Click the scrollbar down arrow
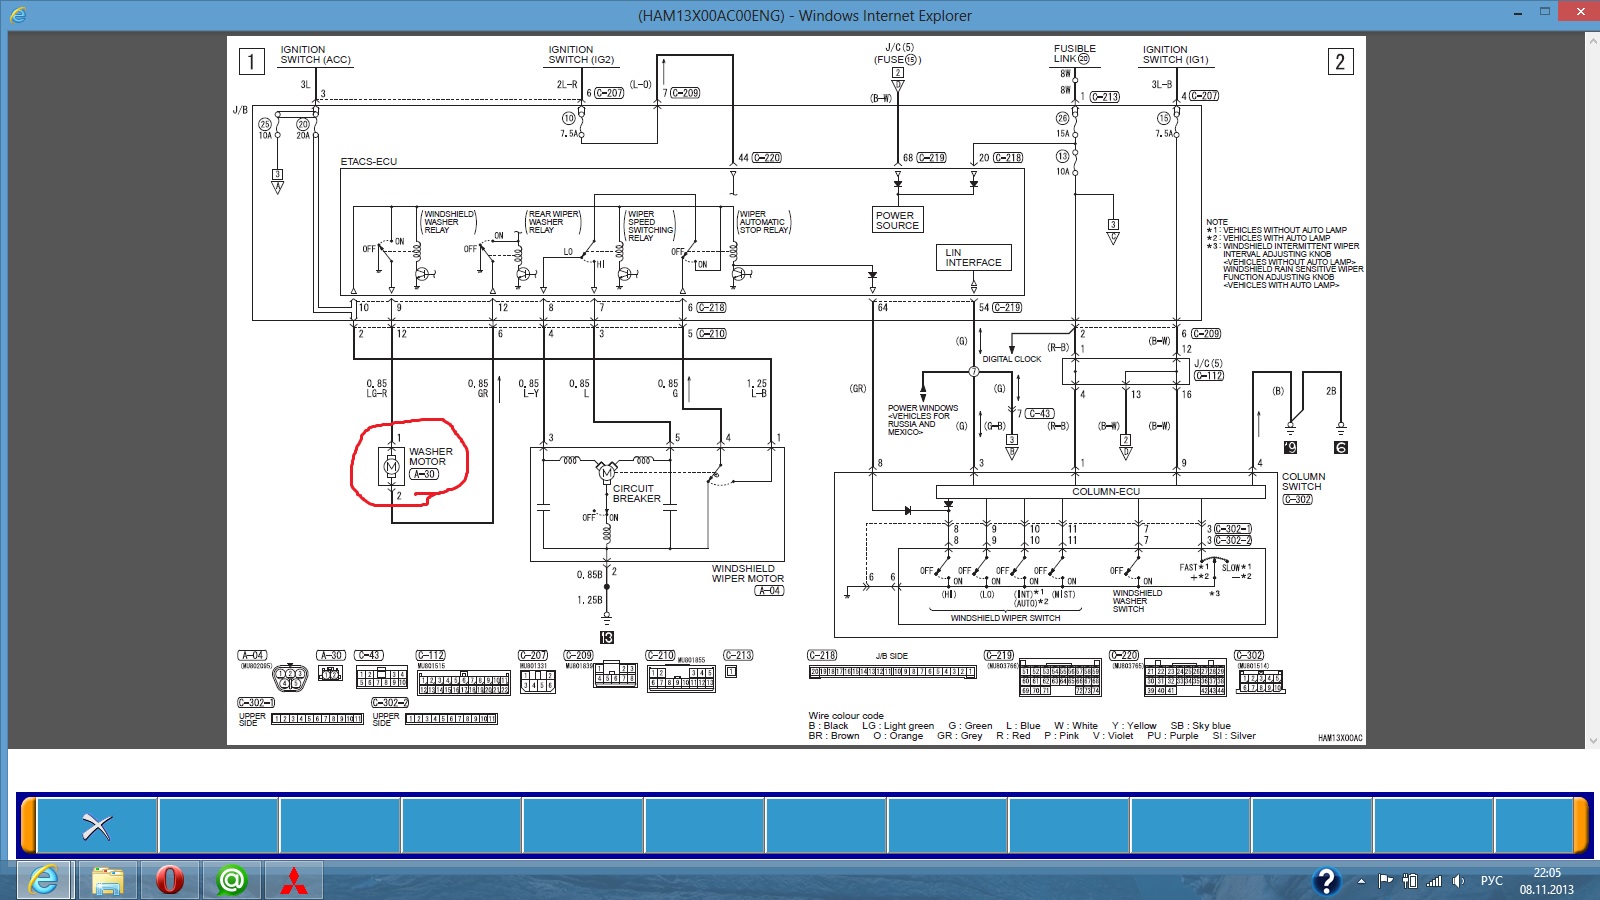This screenshot has width=1600, height=900. coord(1592,741)
